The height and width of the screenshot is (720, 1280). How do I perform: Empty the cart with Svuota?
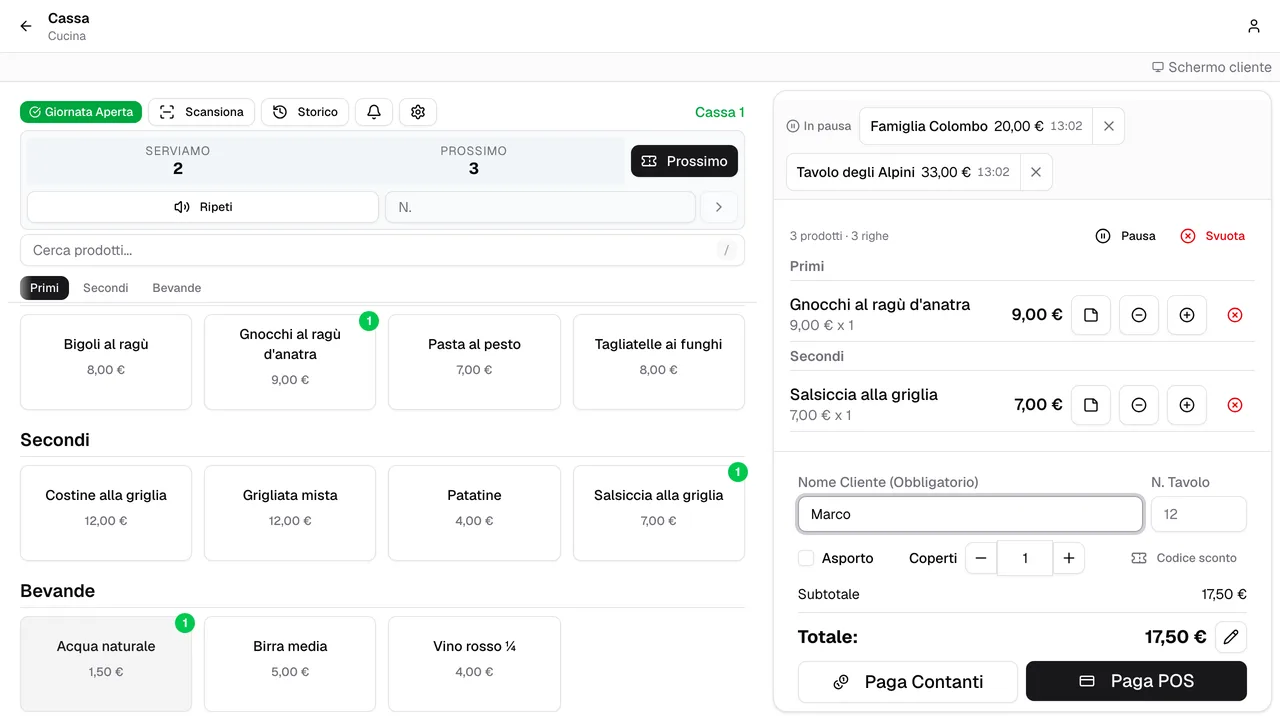(x=1213, y=236)
